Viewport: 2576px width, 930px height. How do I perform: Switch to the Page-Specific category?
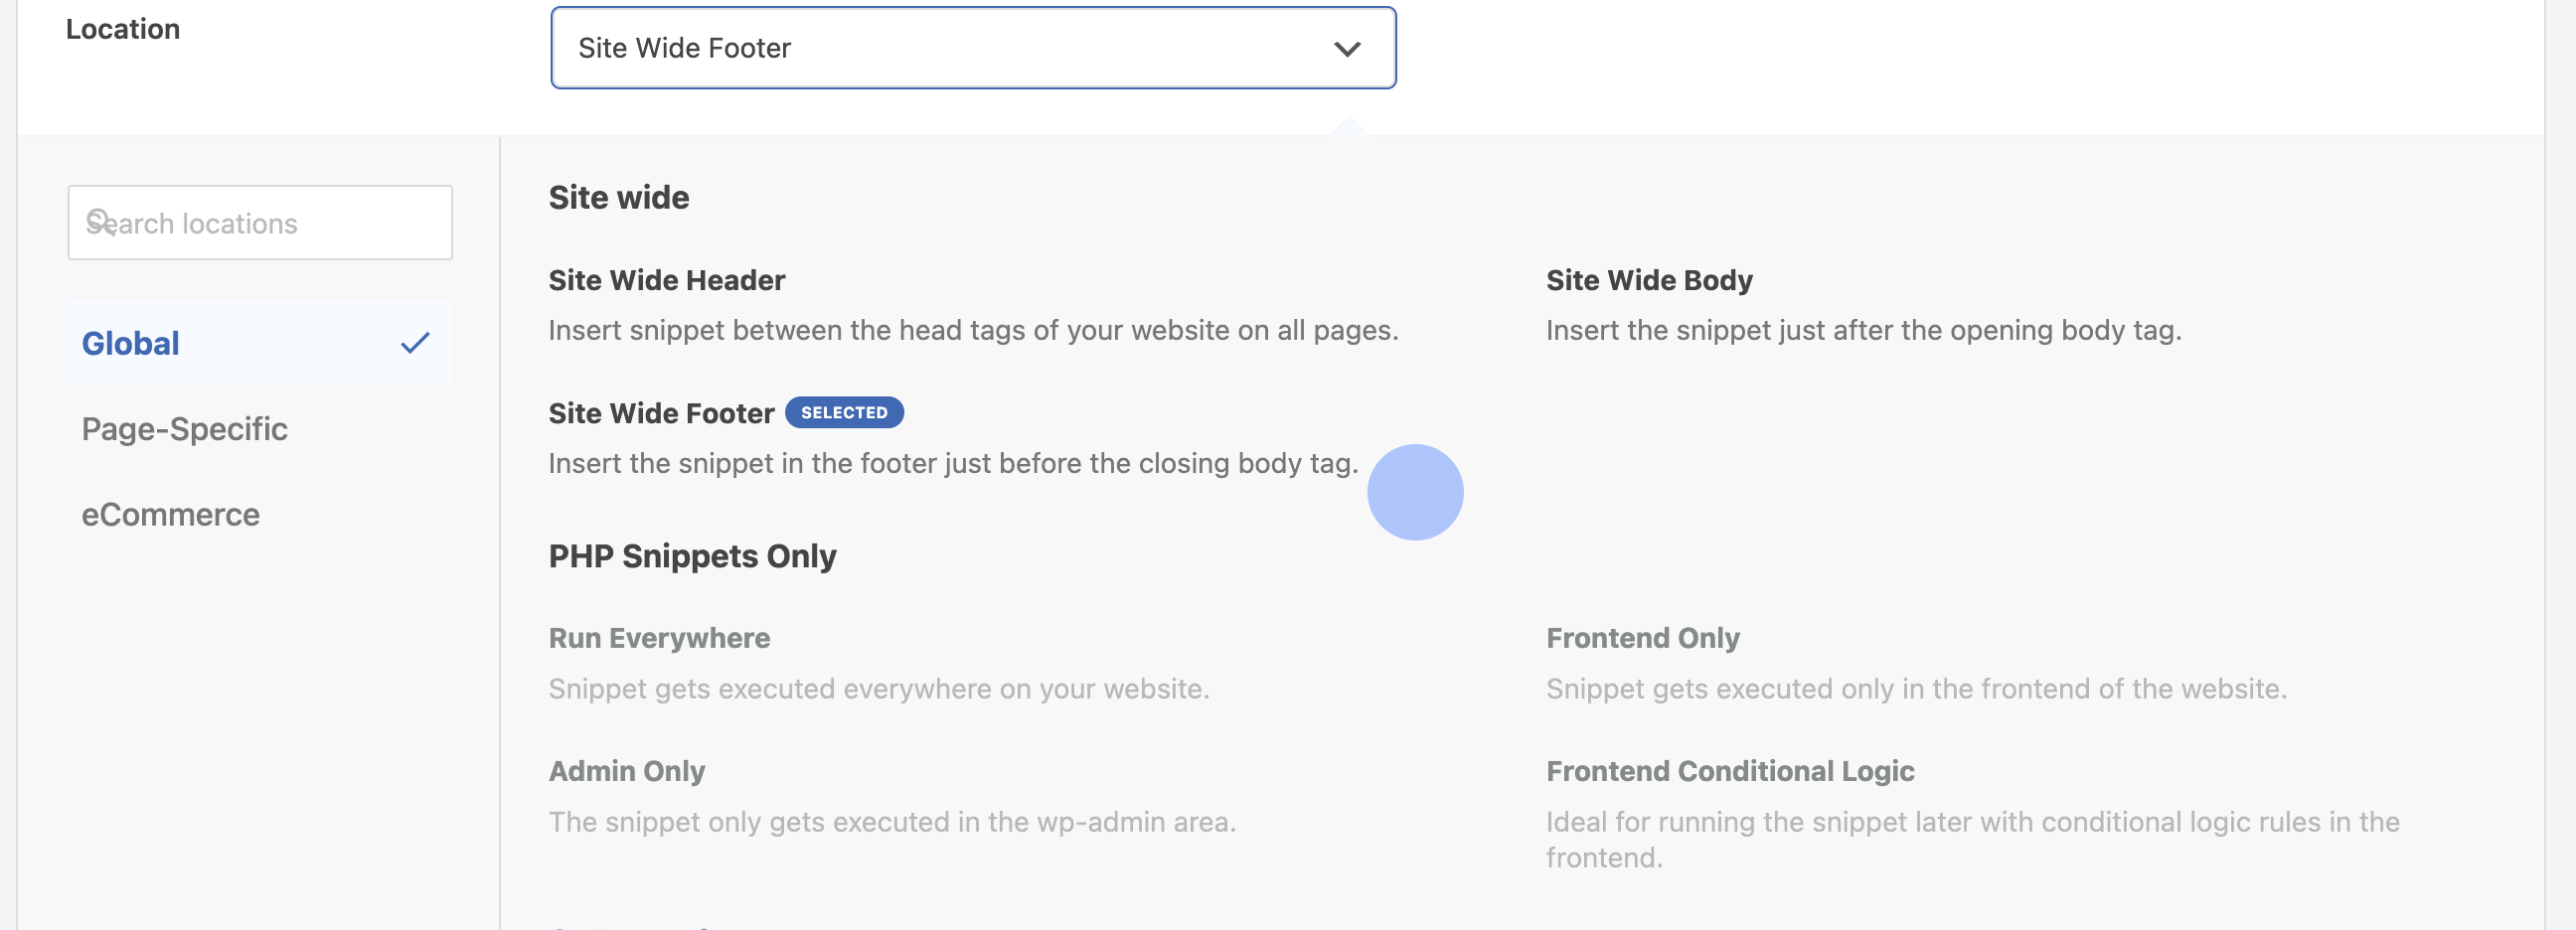184,429
